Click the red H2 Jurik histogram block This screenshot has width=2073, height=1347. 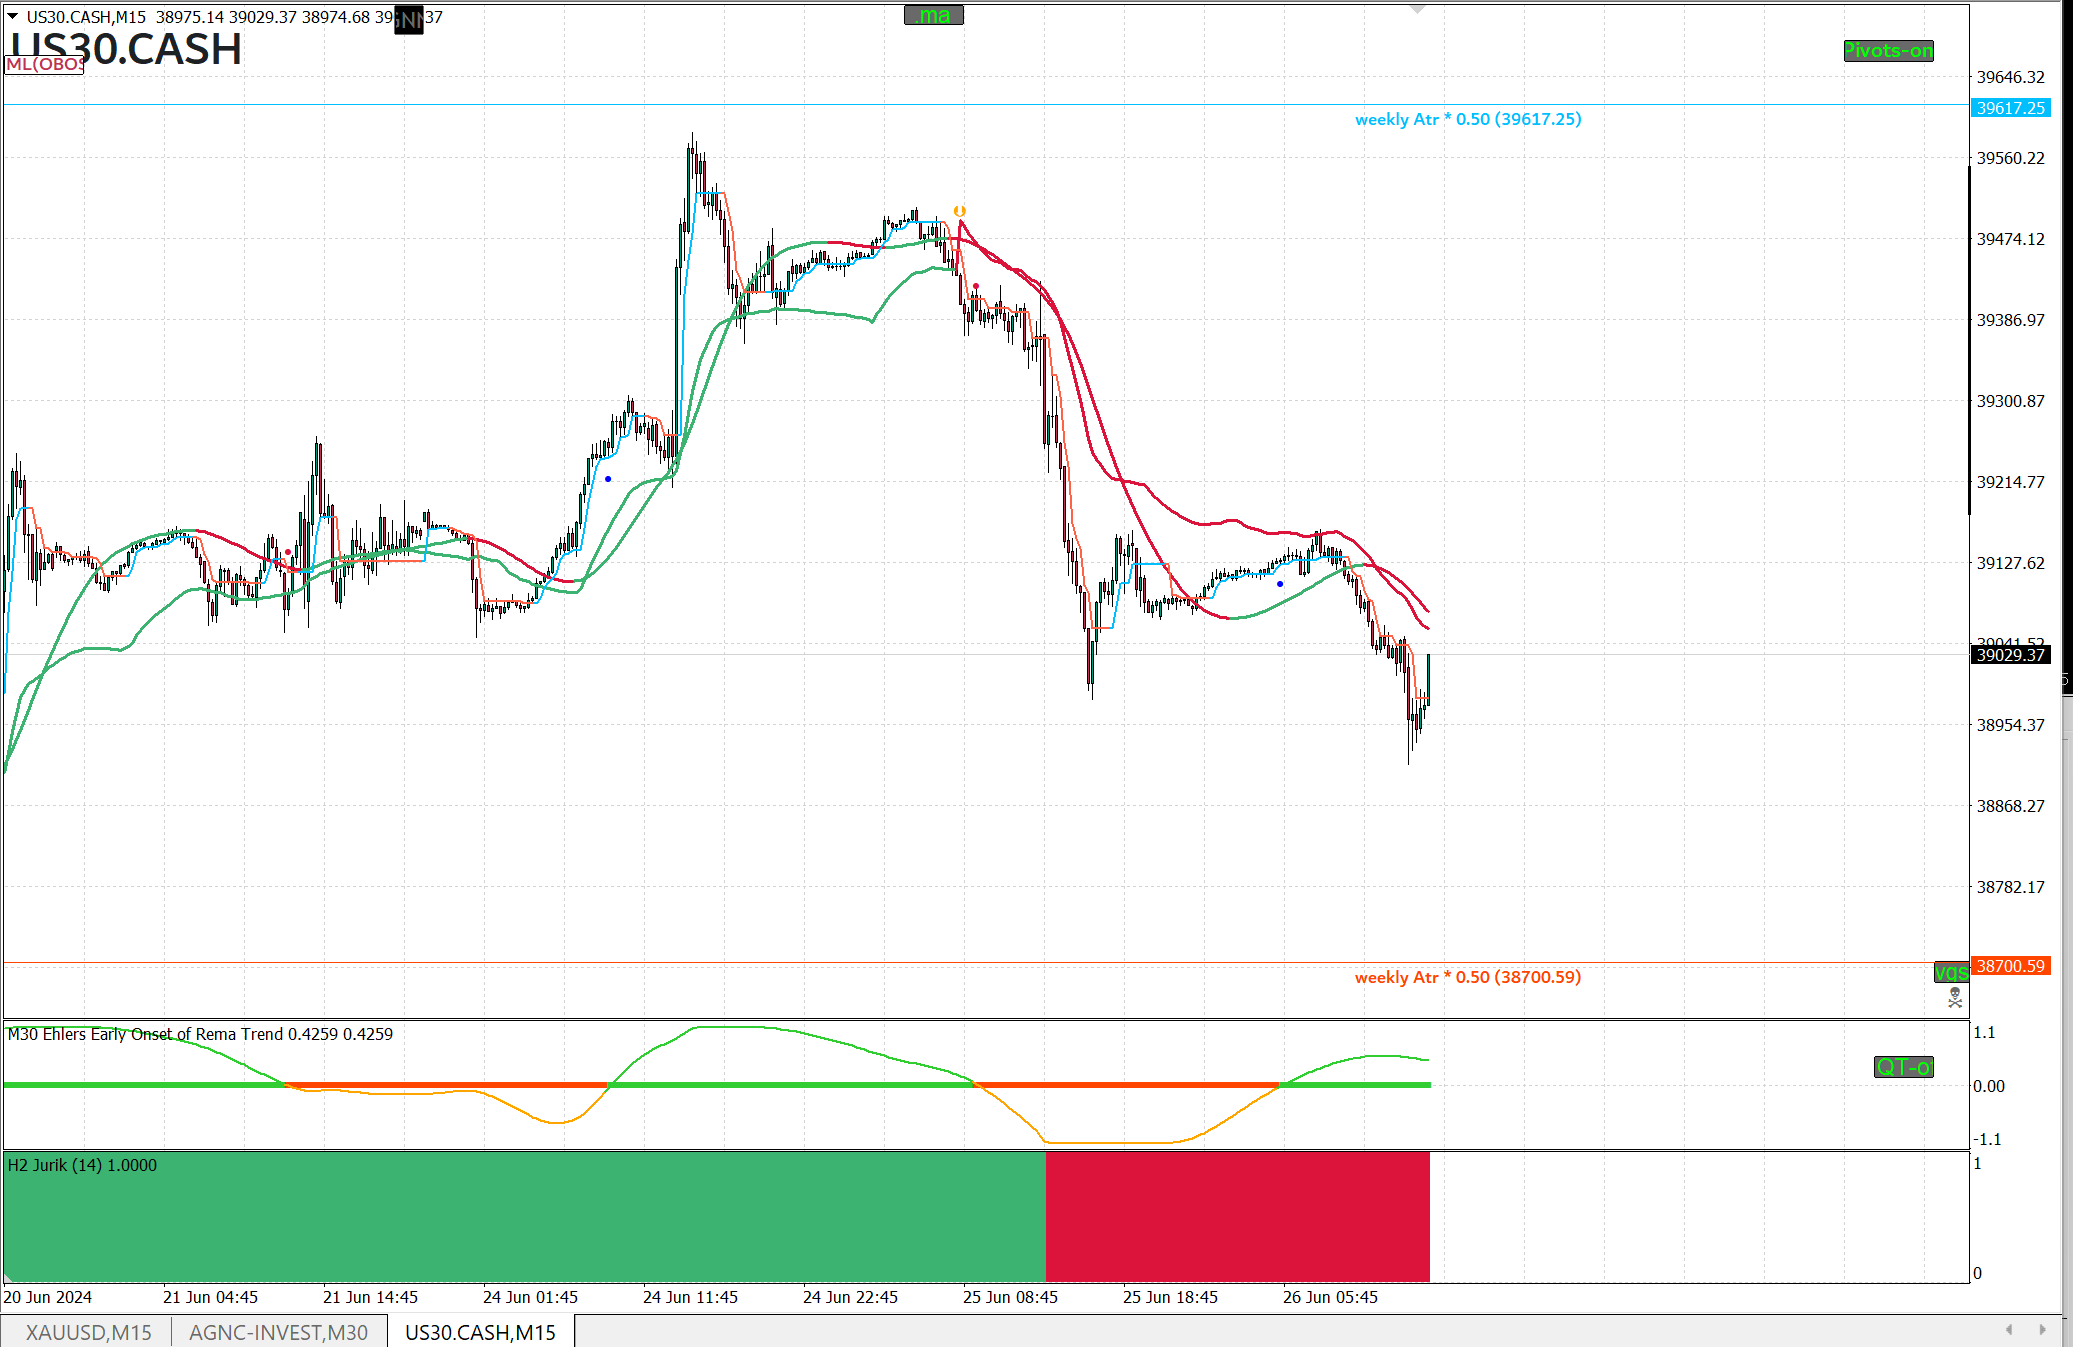(1237, 1216)
